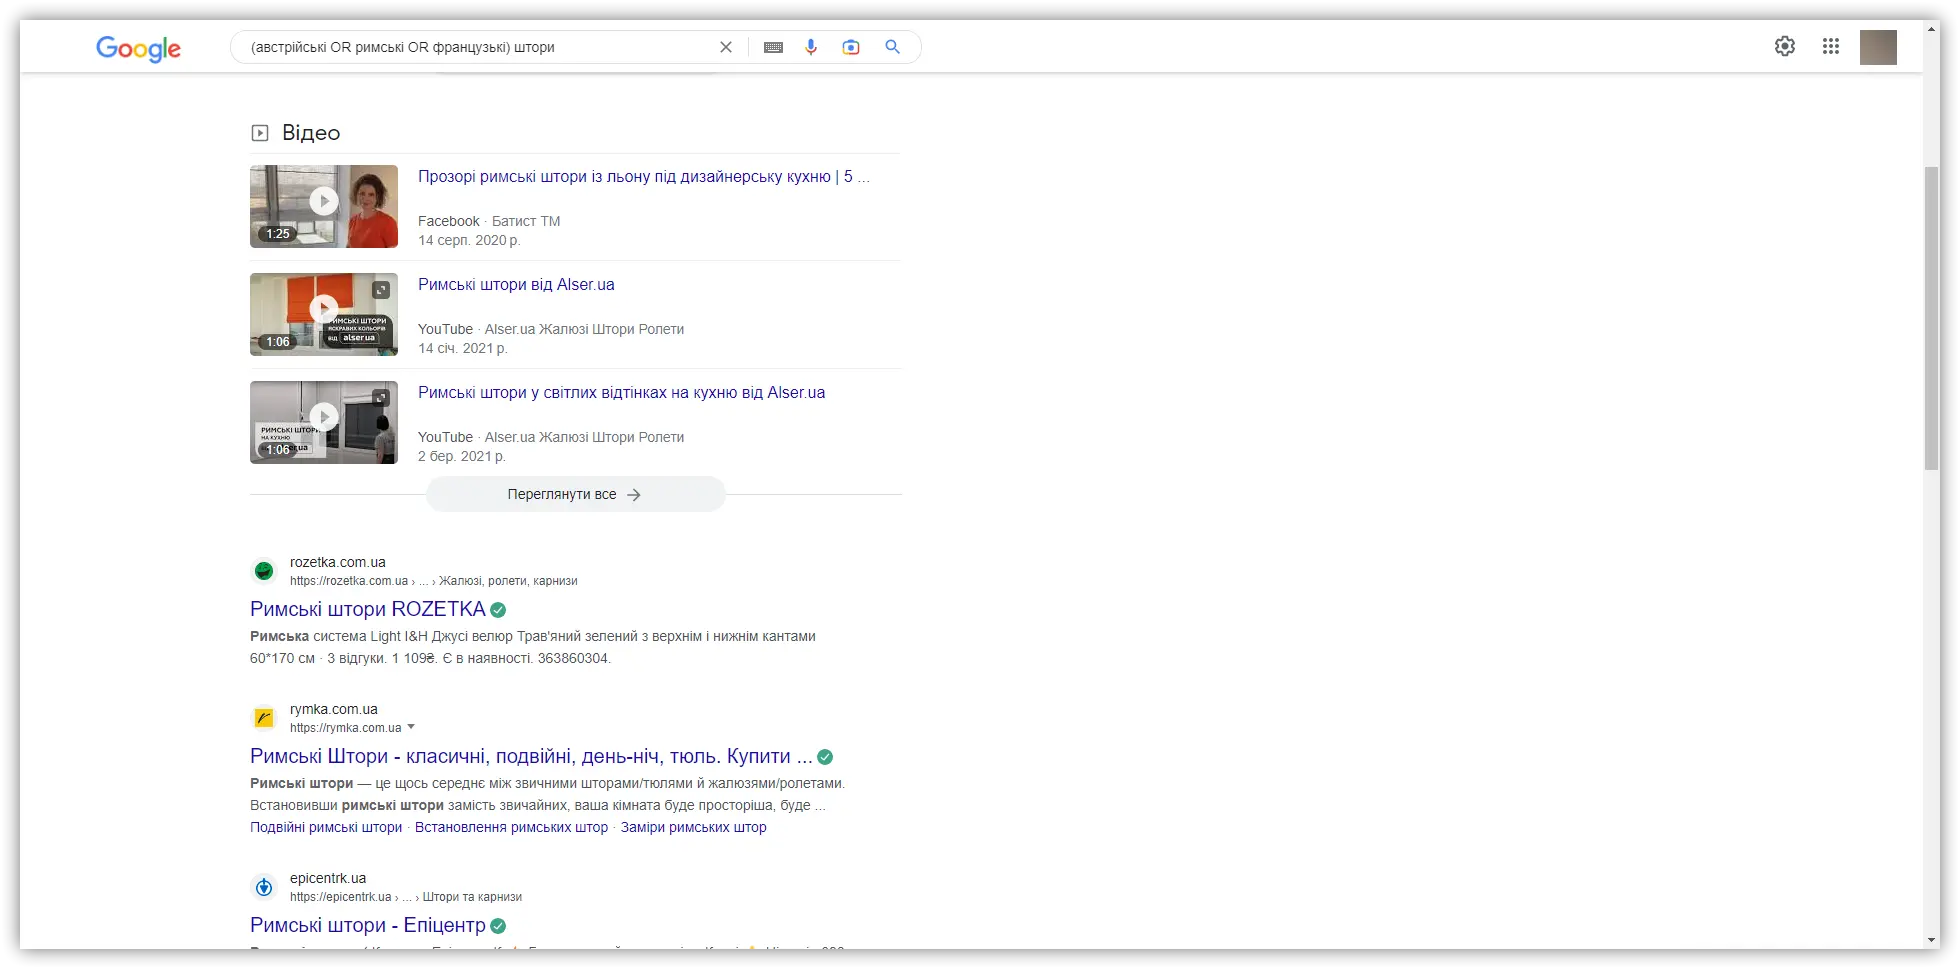Open the on-screen keyboard input tool
Image resolution: width=1960 pixels, height=969 pixels.
click(773, 47)
